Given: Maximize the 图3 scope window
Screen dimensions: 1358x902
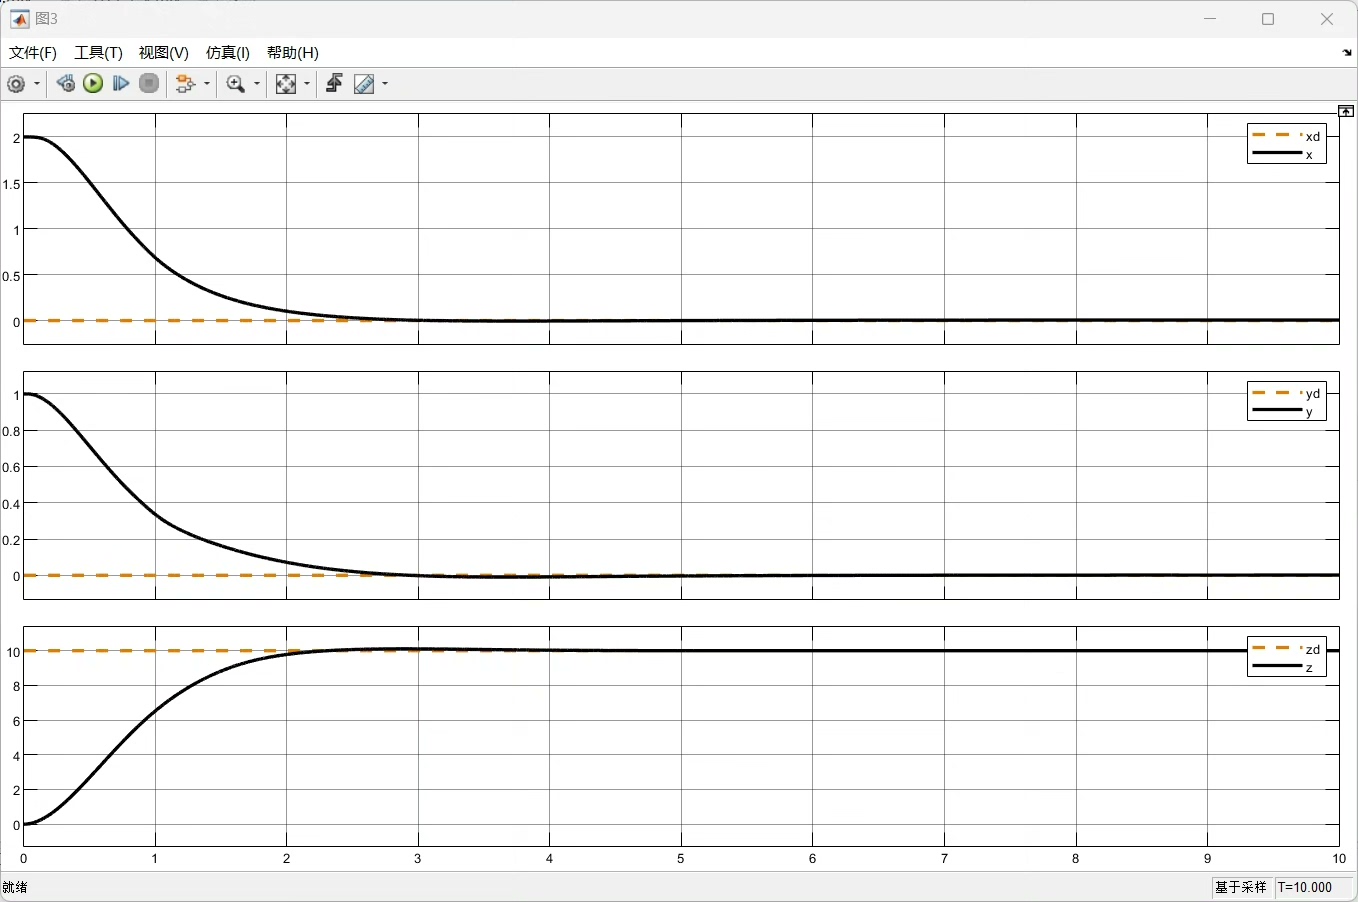Looking at the screenshot, I should pos(1268,19).
